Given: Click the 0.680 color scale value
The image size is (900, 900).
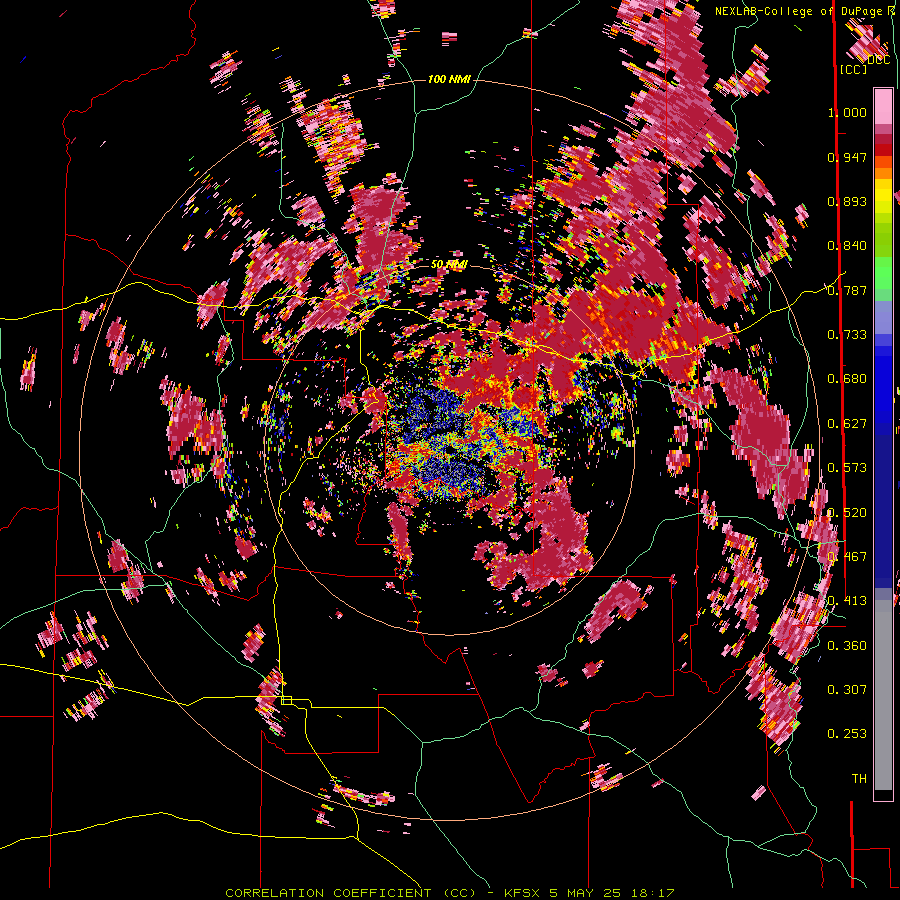Looking at the screenshot, I should tap(847, 379).
